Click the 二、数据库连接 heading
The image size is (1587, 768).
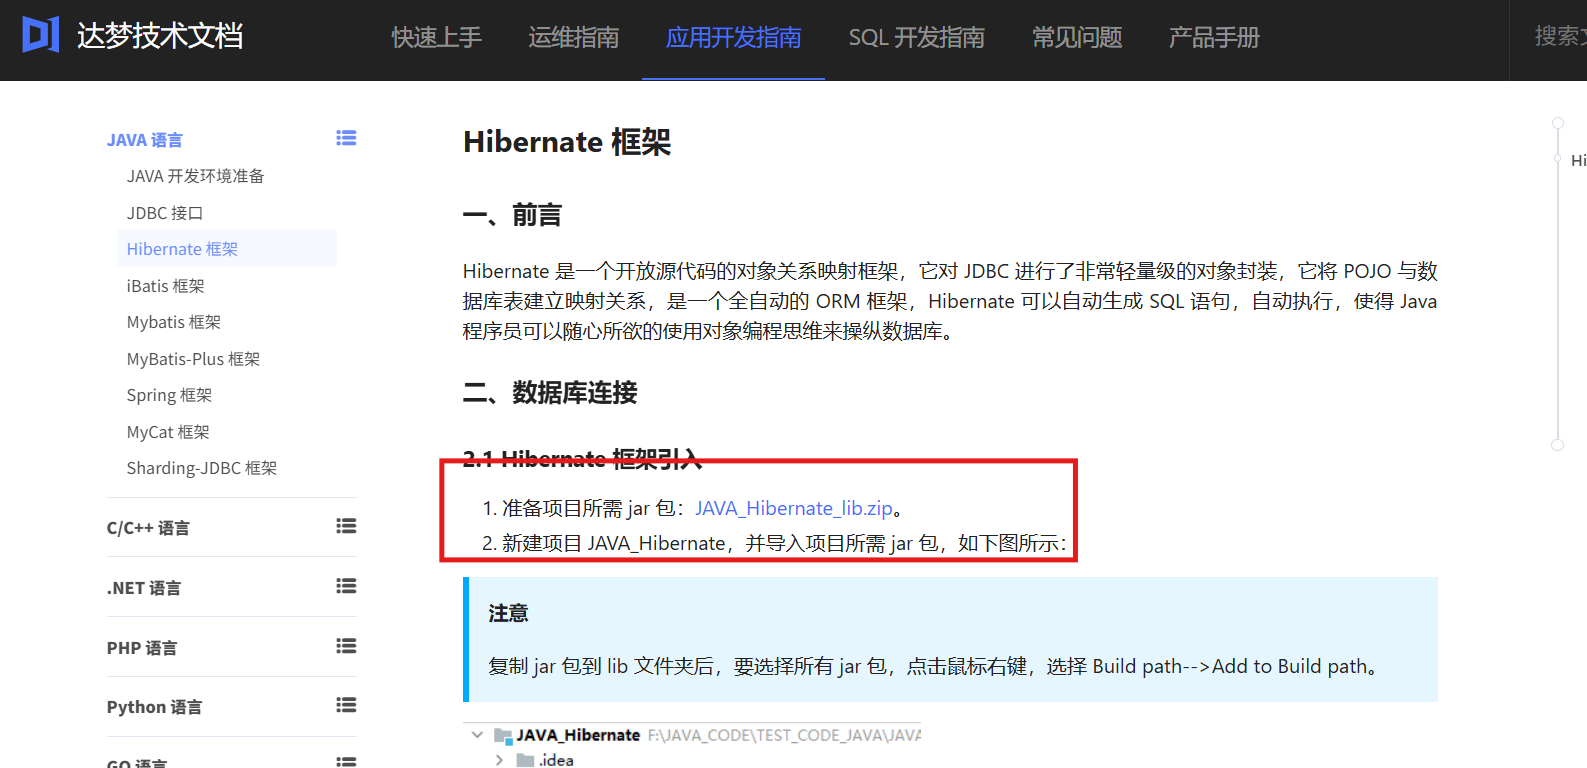(x=550, y=392)
